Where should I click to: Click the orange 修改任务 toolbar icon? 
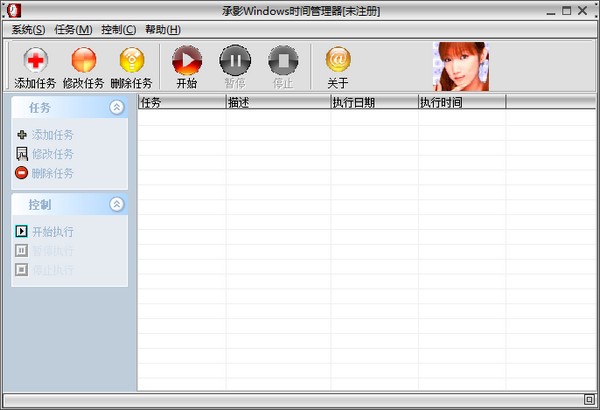83,60
